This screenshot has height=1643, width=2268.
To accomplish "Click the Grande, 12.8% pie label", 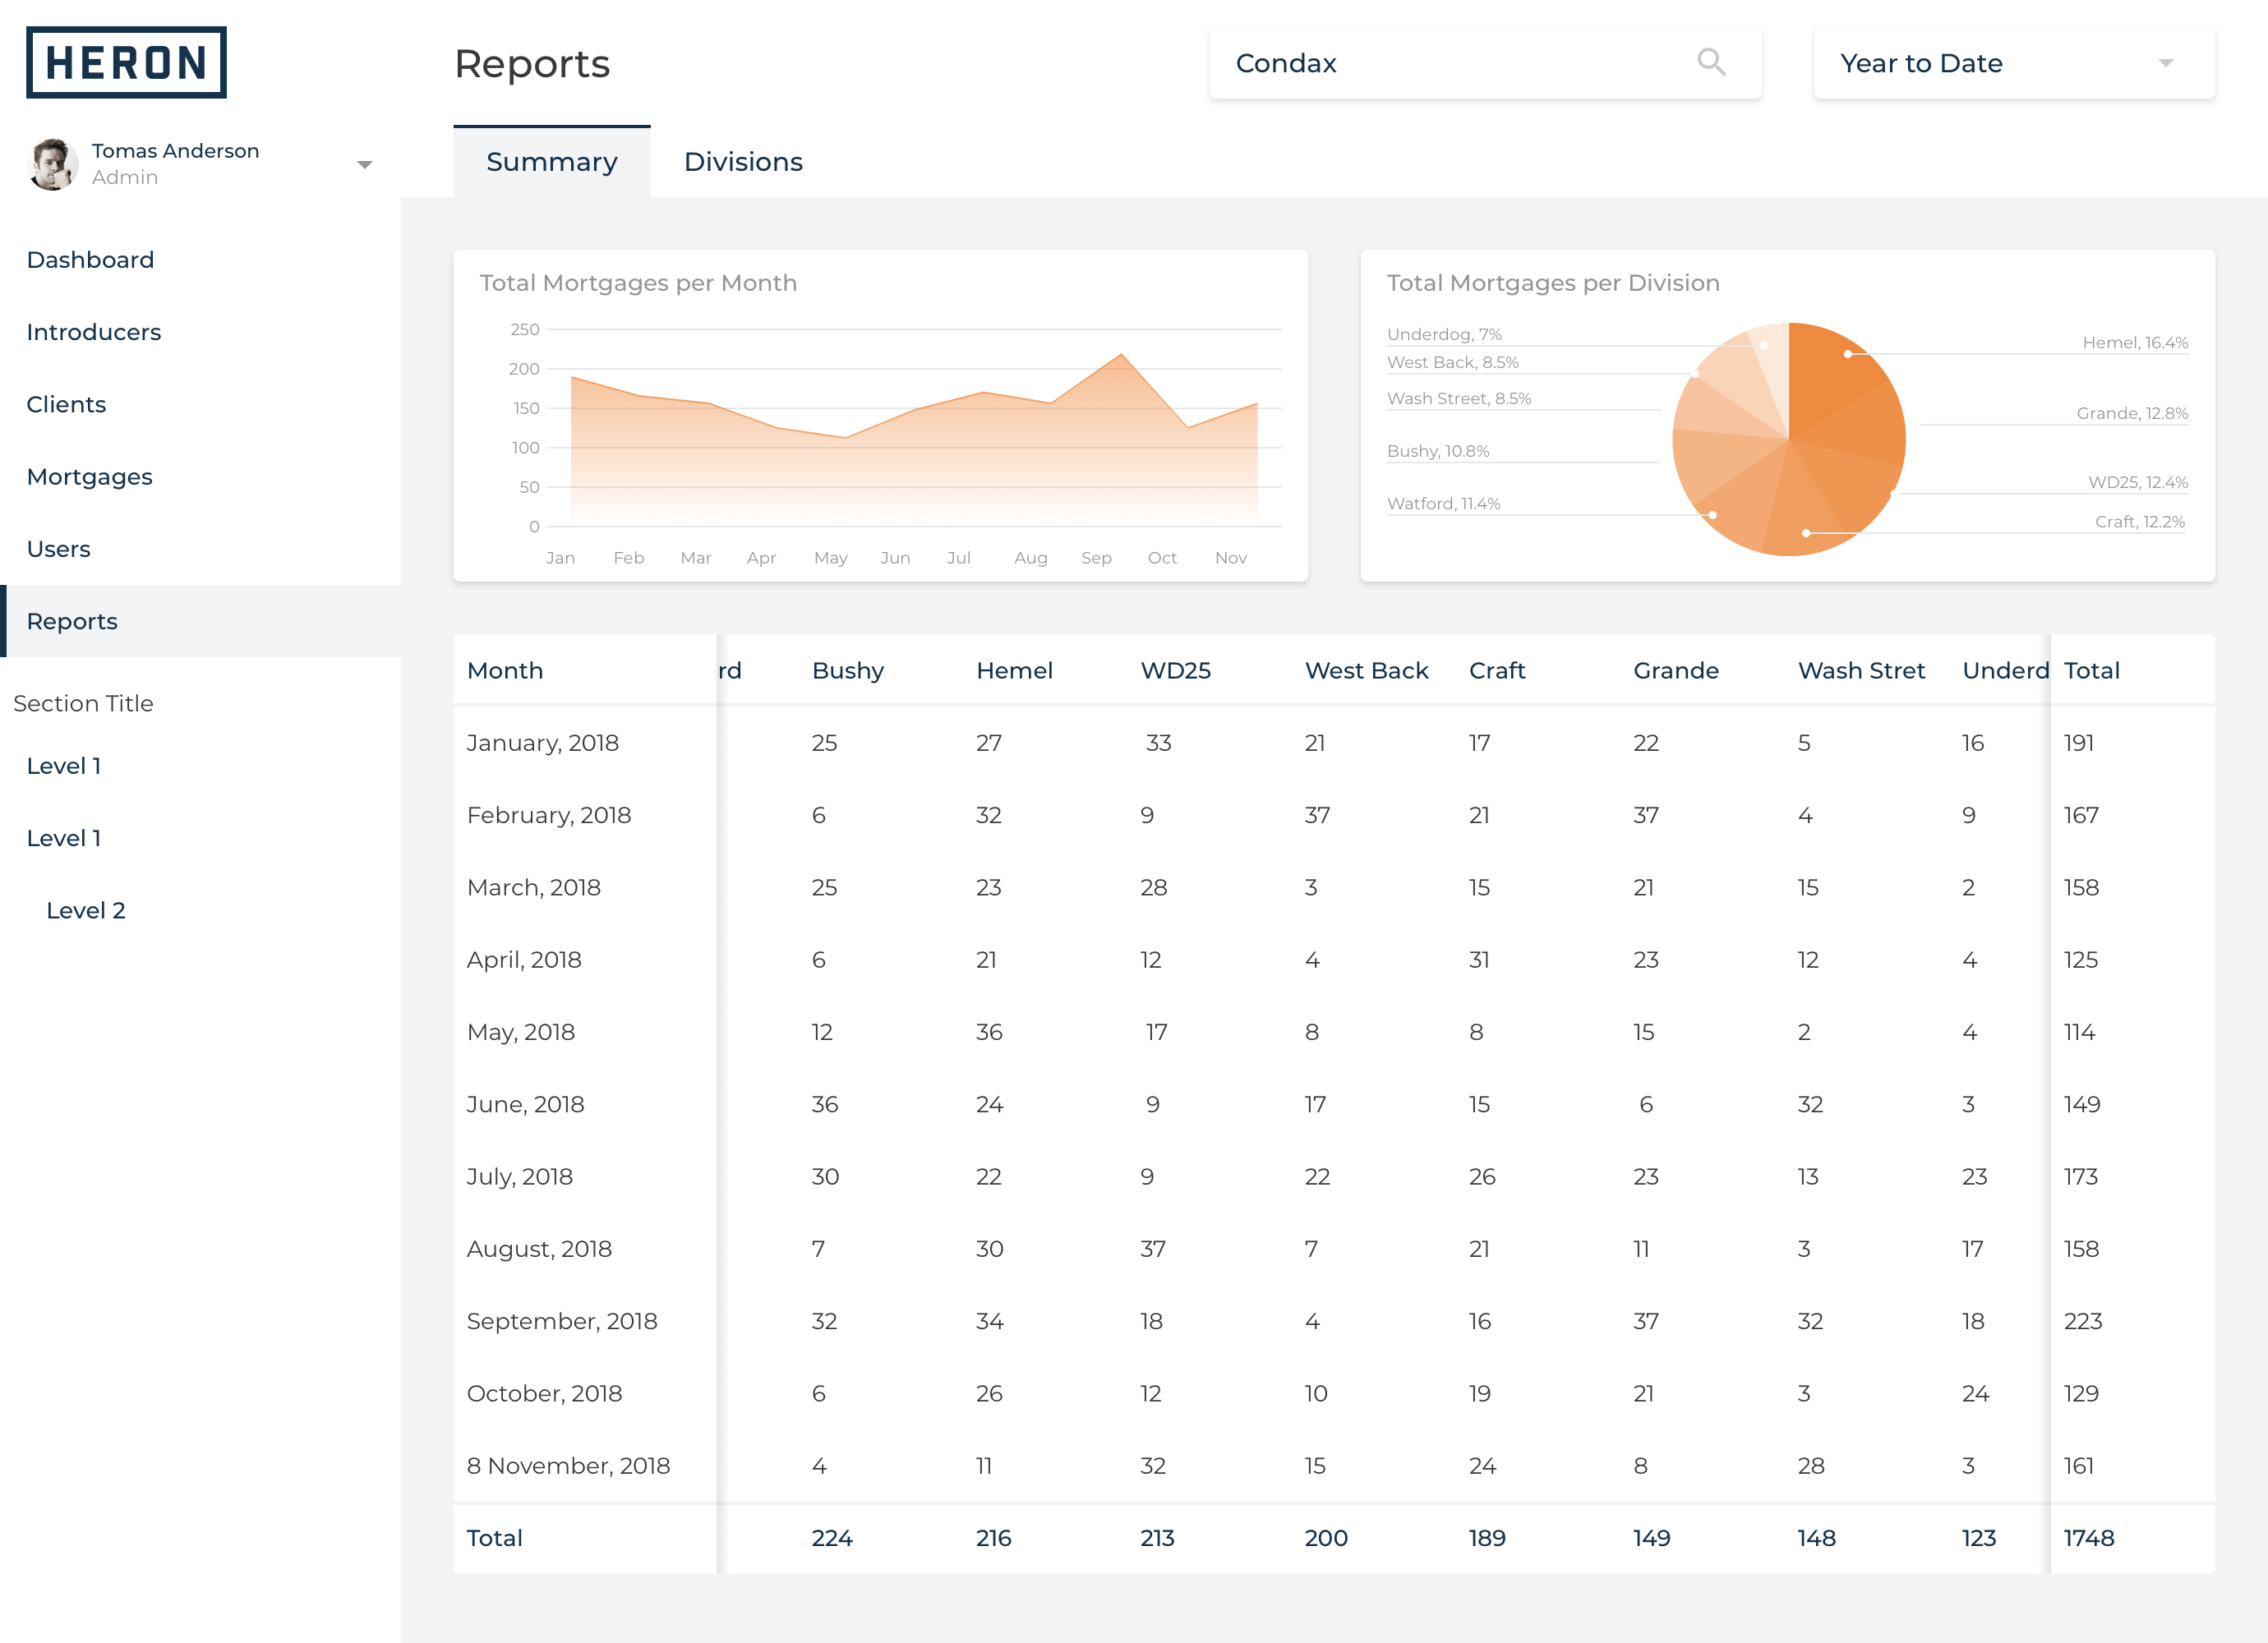I will [x=2132, y=413].
